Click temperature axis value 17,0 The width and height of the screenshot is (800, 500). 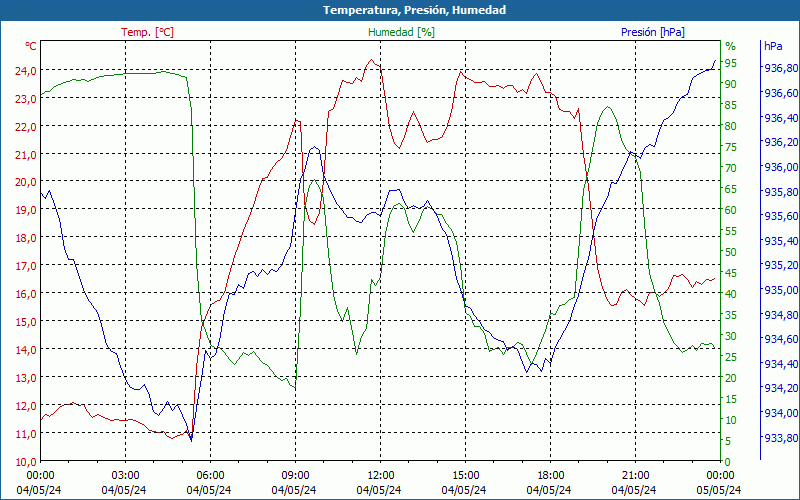(x=26, y=267)
